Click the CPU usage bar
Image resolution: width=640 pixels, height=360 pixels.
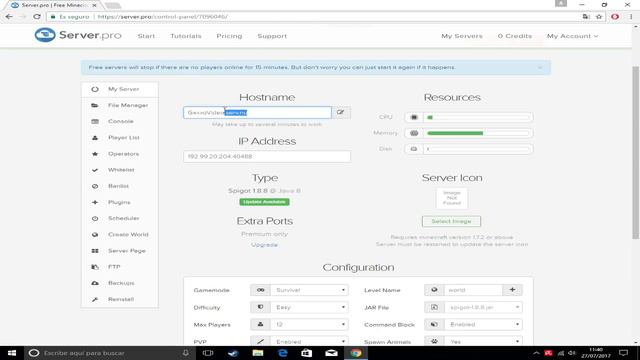pyautogui.click(x=478, y=117)
